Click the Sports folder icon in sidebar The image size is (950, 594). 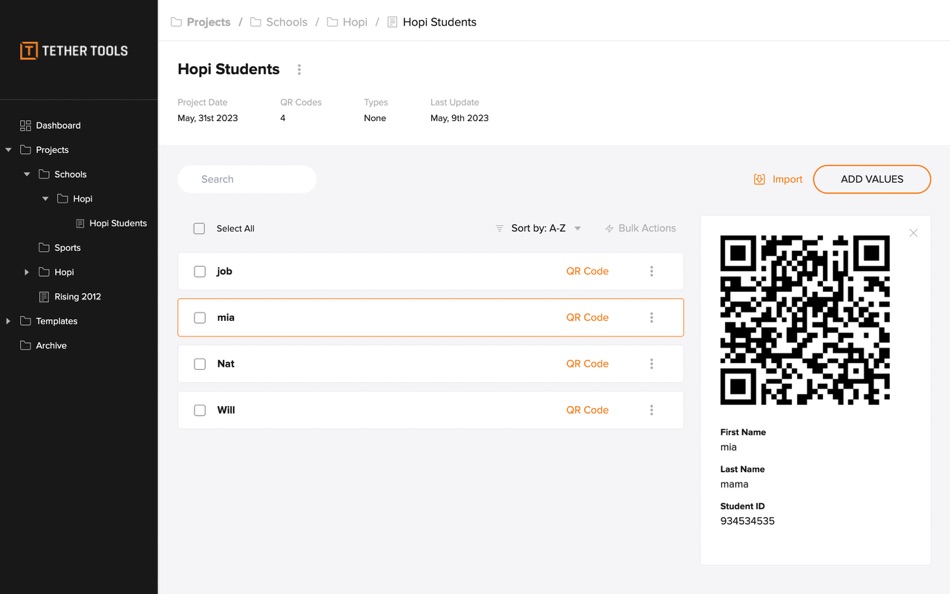coord(44,247)
